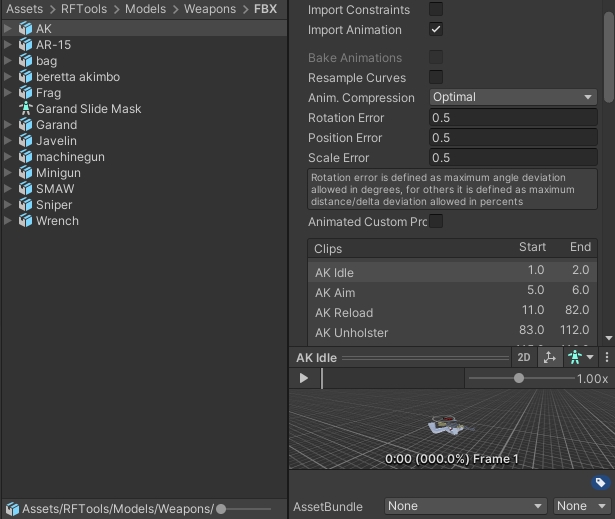Expand the Javelin asset arrow
615x519 pixels.
pos(7,140)
